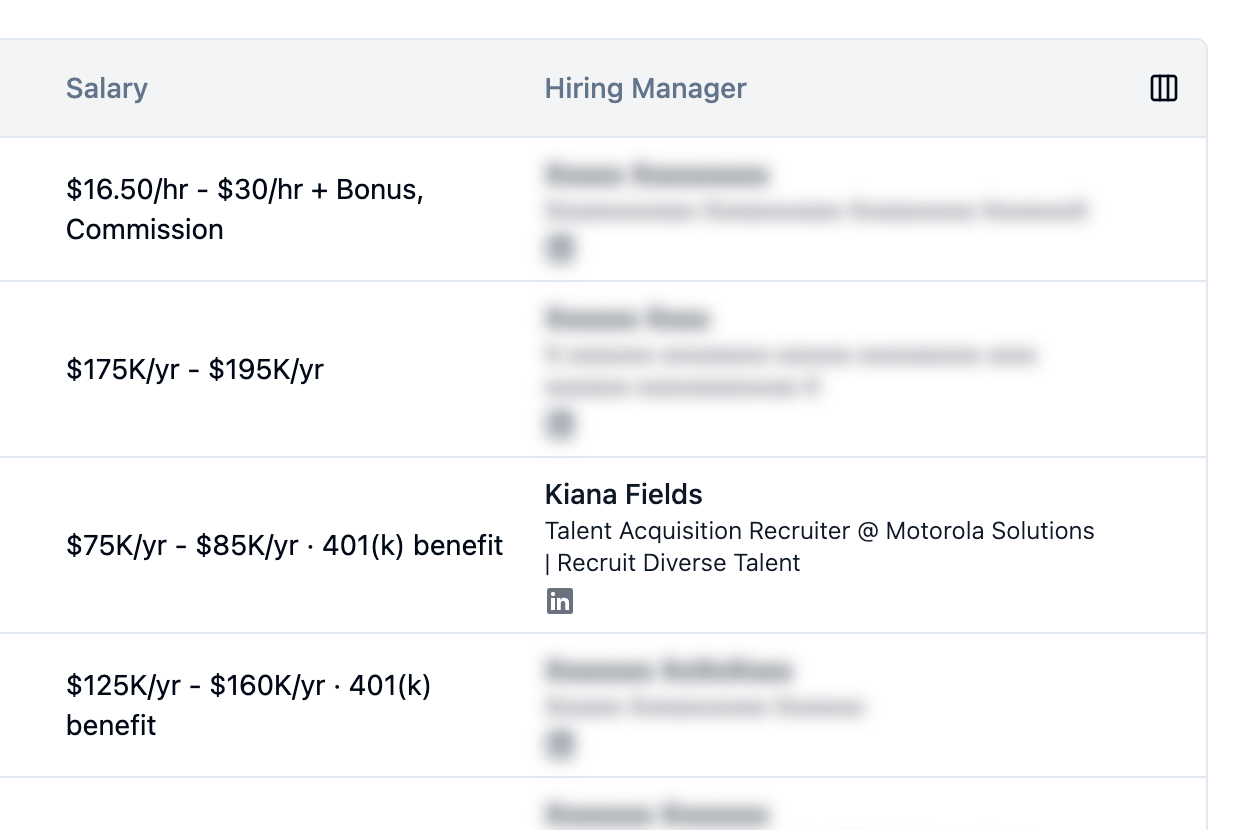Select the $175K/yr - $195K/yr salary cell
Viewport: 1236px width, 830px height.
point(195,370)
